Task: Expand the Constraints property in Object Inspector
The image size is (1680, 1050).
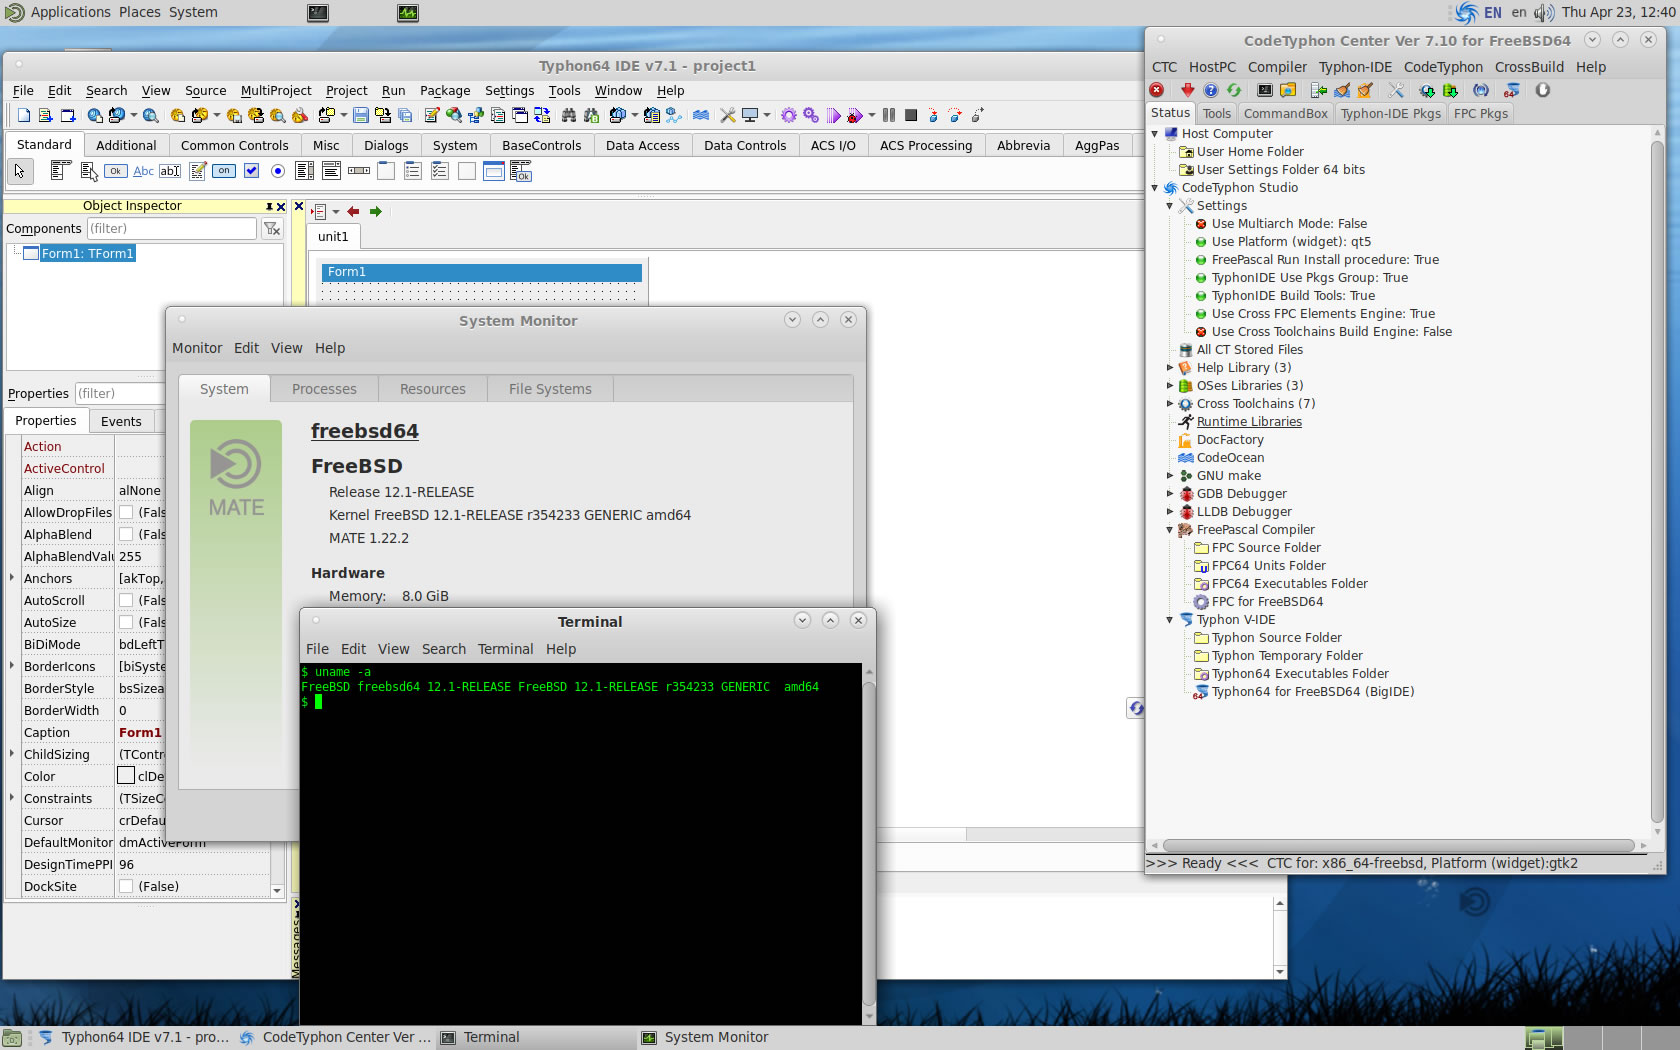Action: [x=12, y=798]
